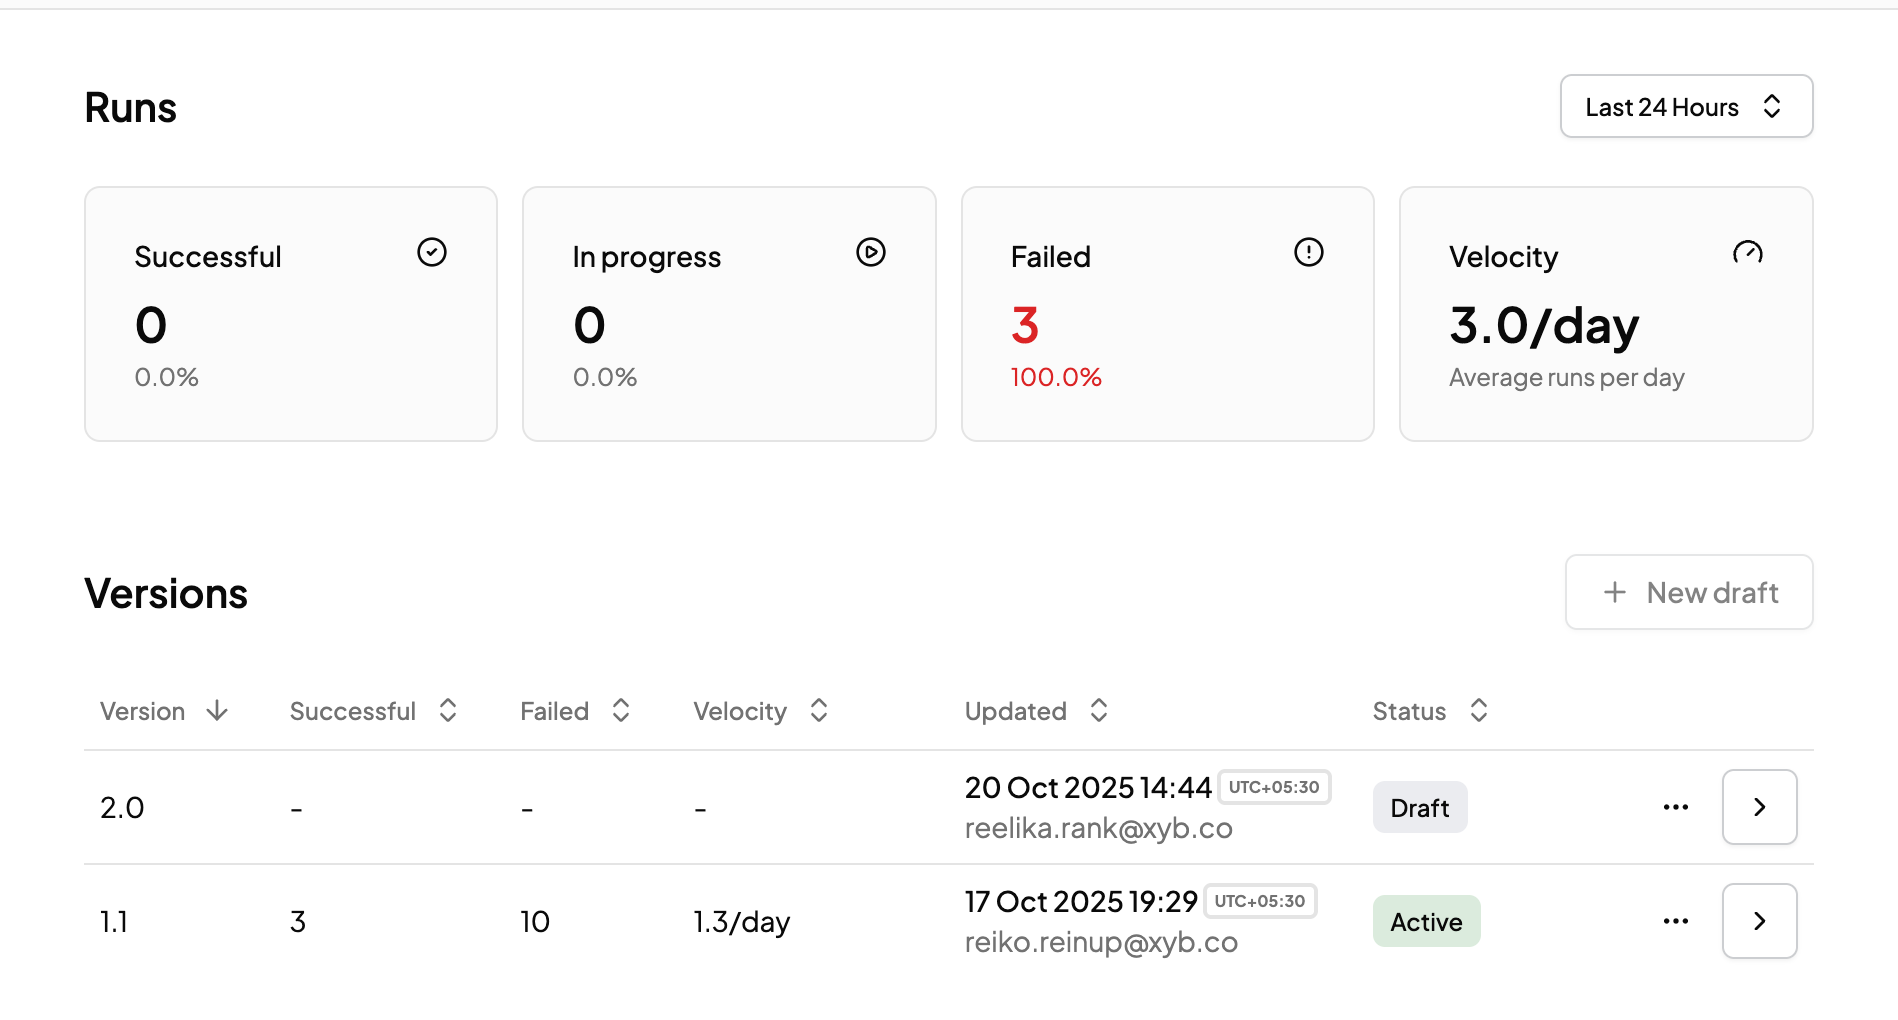Click the Draft status badge
The width and height of the screenshot is (1898, 1020).
pos(1419,808)
